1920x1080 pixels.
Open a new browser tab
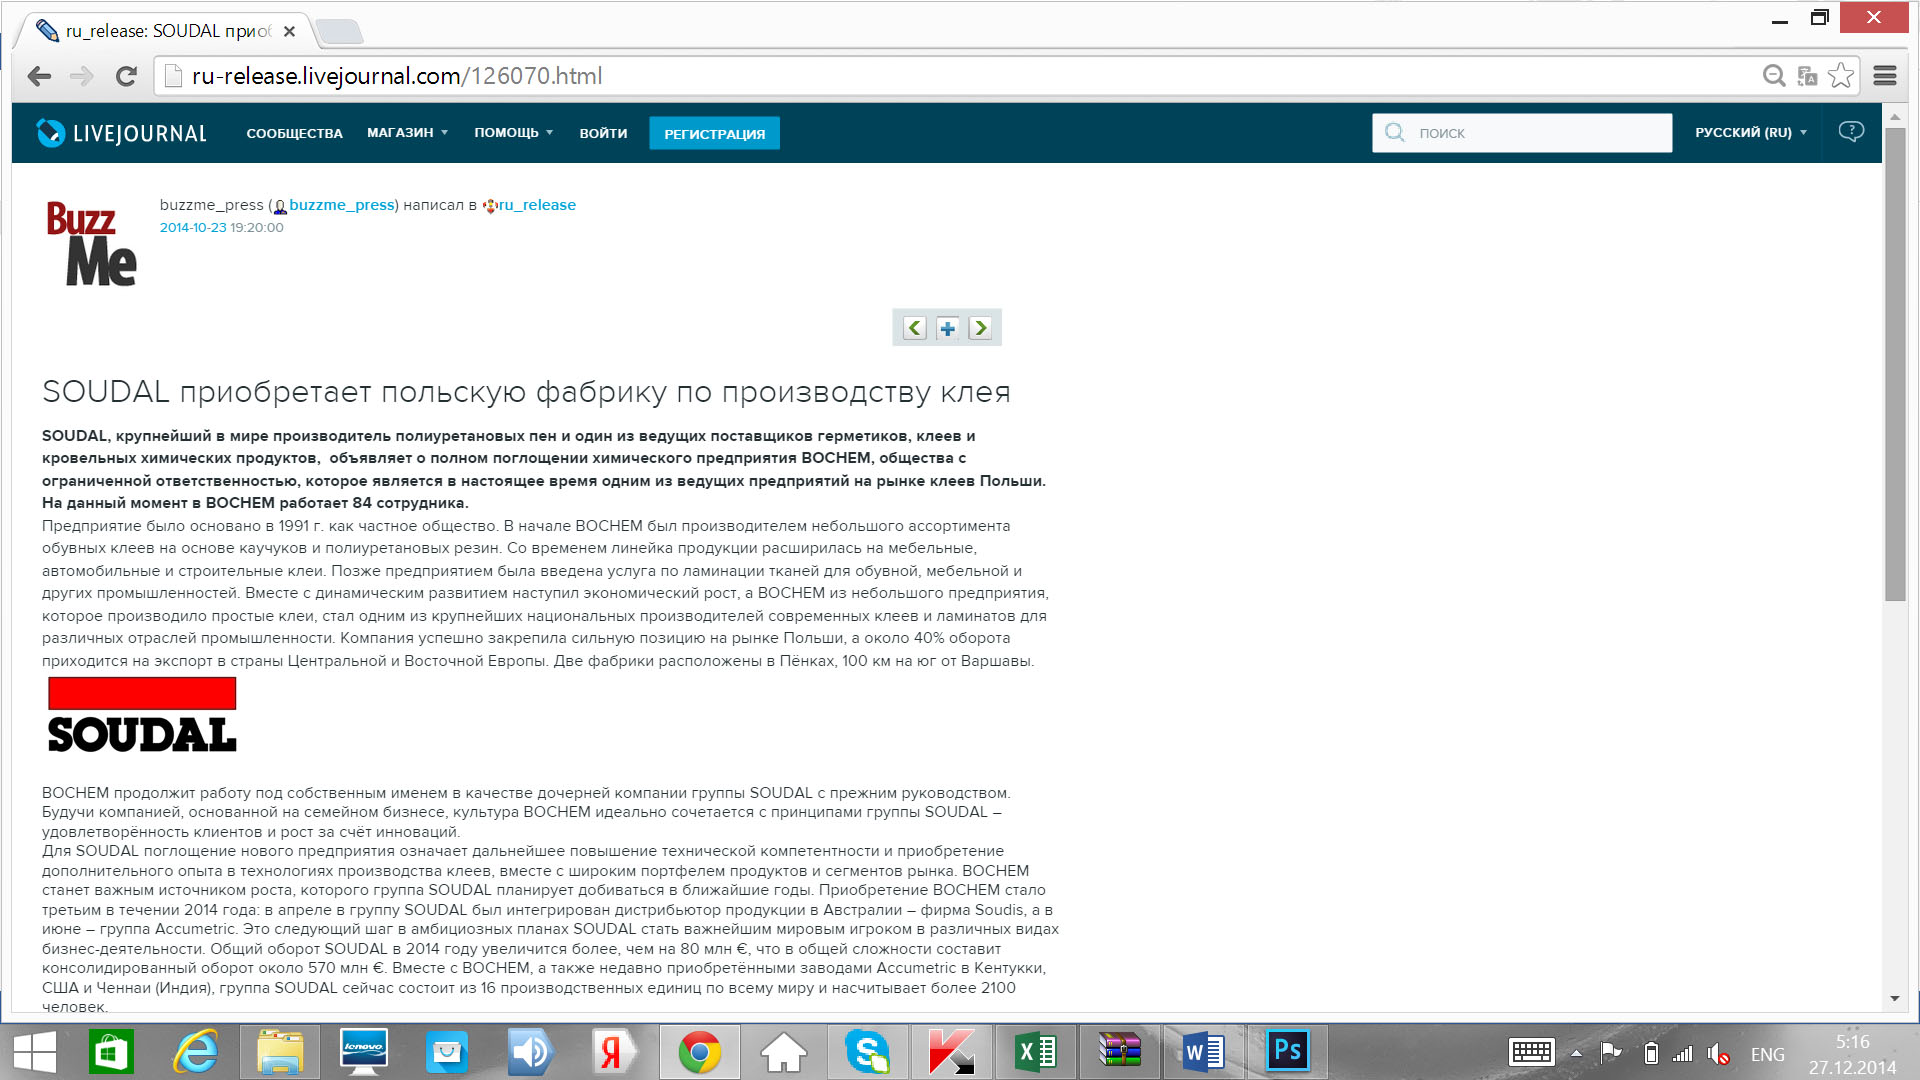point(339,32)
